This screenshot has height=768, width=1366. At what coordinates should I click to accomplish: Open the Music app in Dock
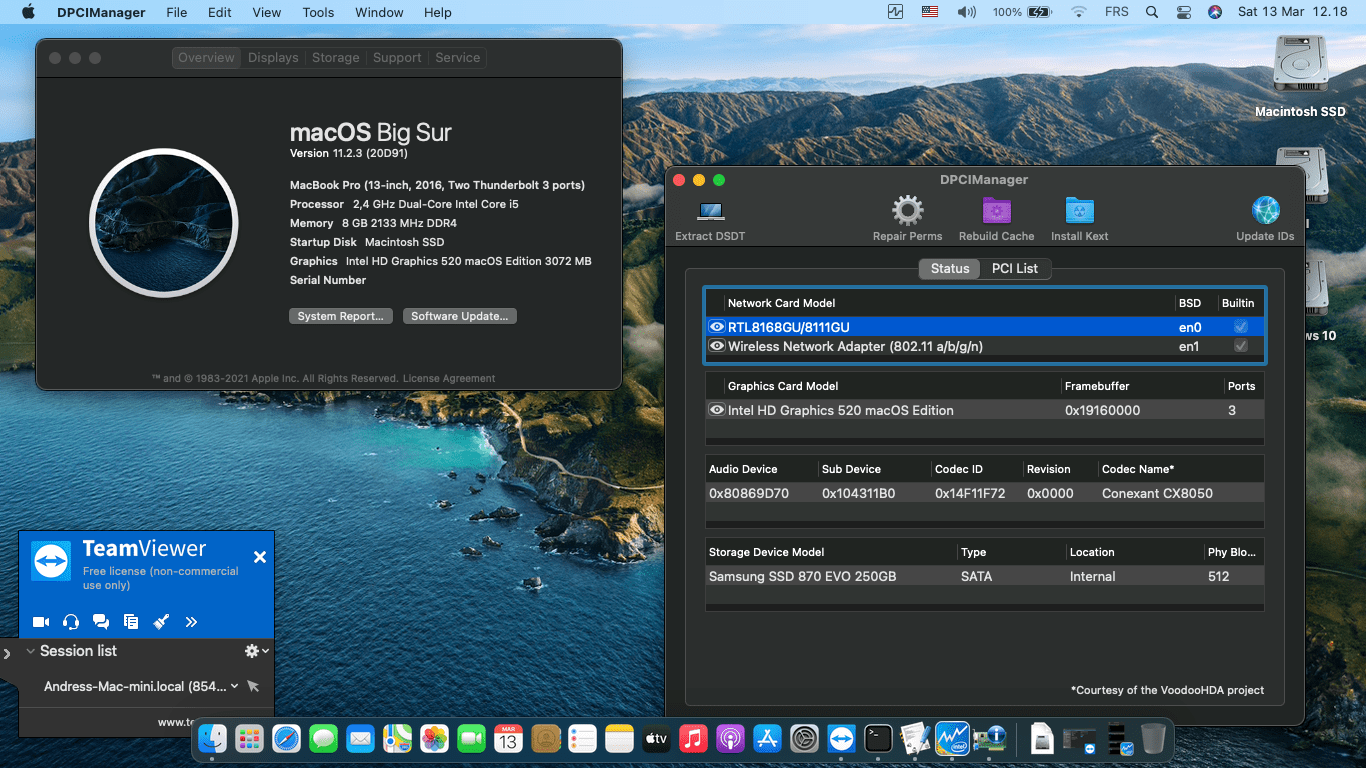(693, 739)
